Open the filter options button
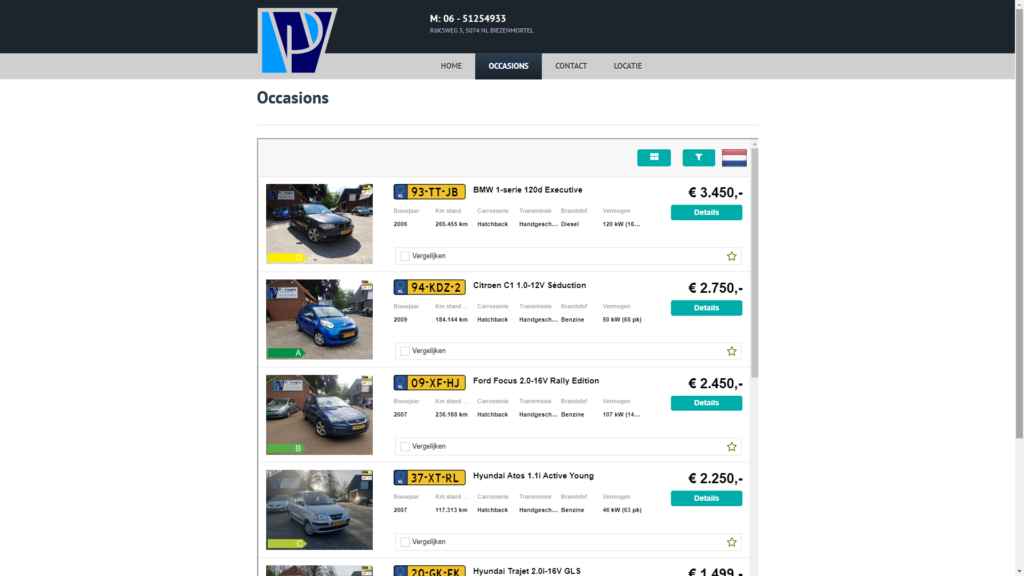This screenshot has height=576, width=1024. [x=698, y=157]
